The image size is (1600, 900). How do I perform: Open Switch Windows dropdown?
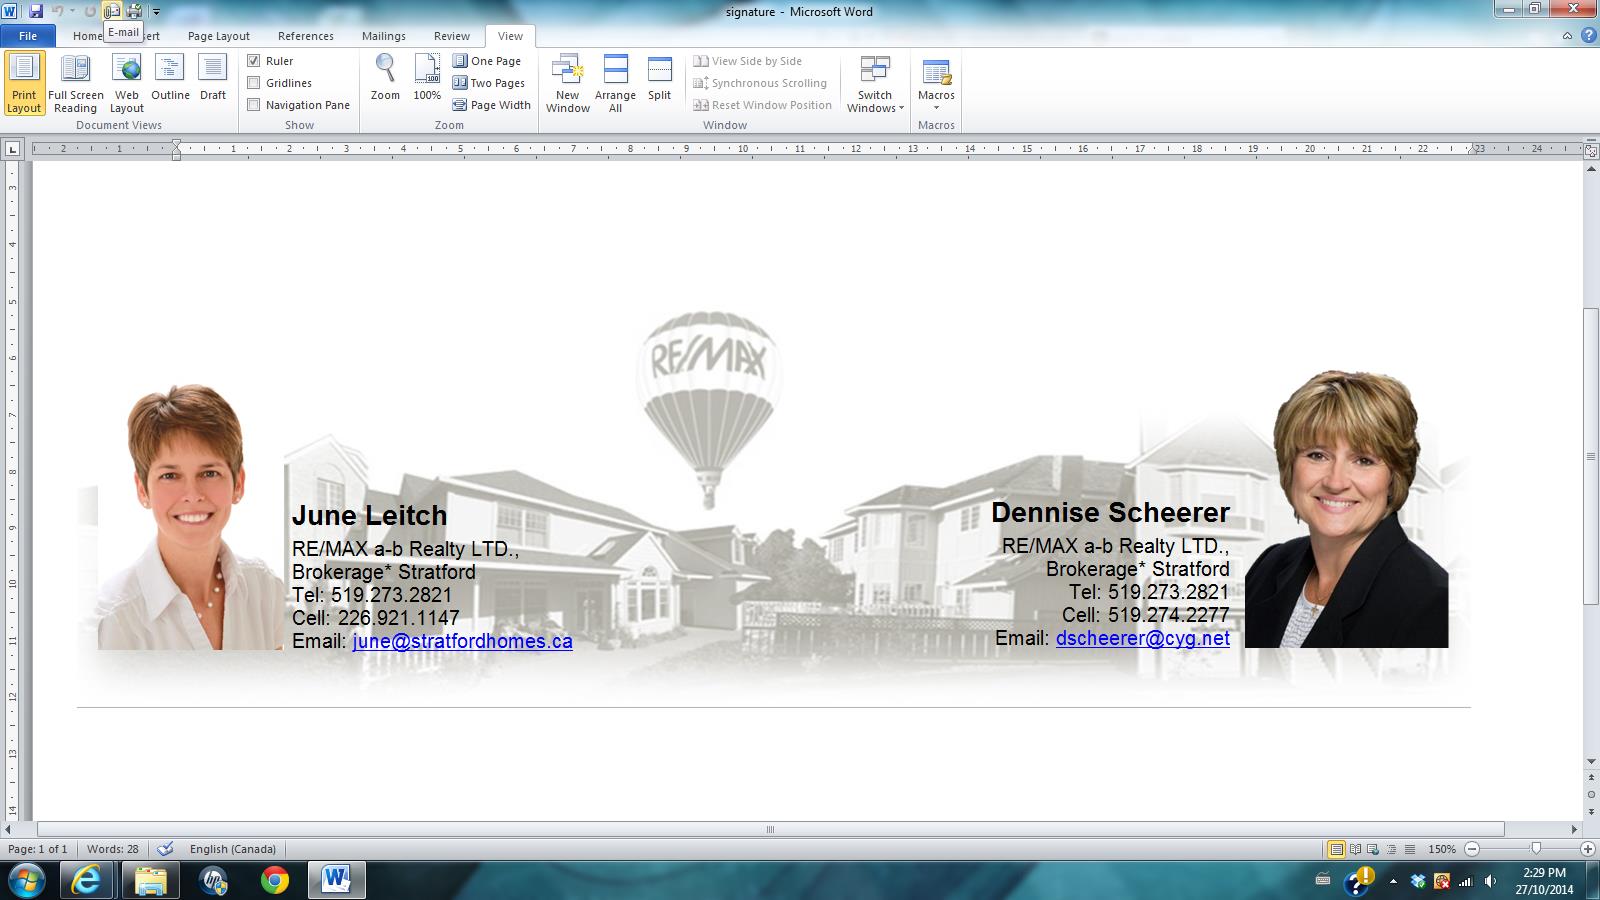click(x=875, y=84)
